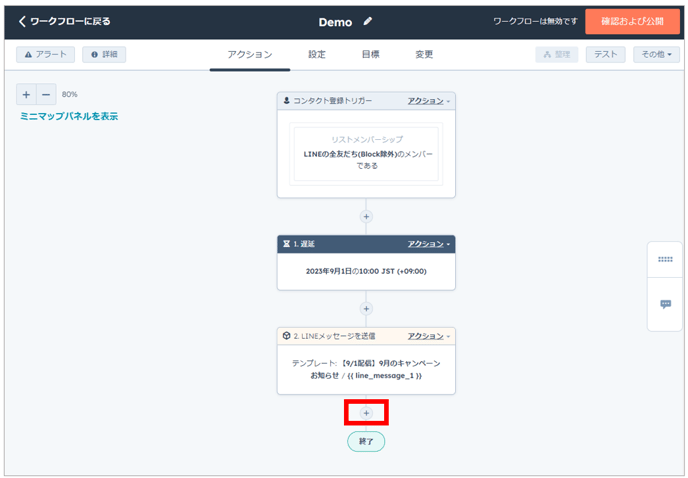Viewport: 688px width, 478px height.
Task: Click the 確認および公開 button
Action: pyautogui.click(x=632, y=21)
